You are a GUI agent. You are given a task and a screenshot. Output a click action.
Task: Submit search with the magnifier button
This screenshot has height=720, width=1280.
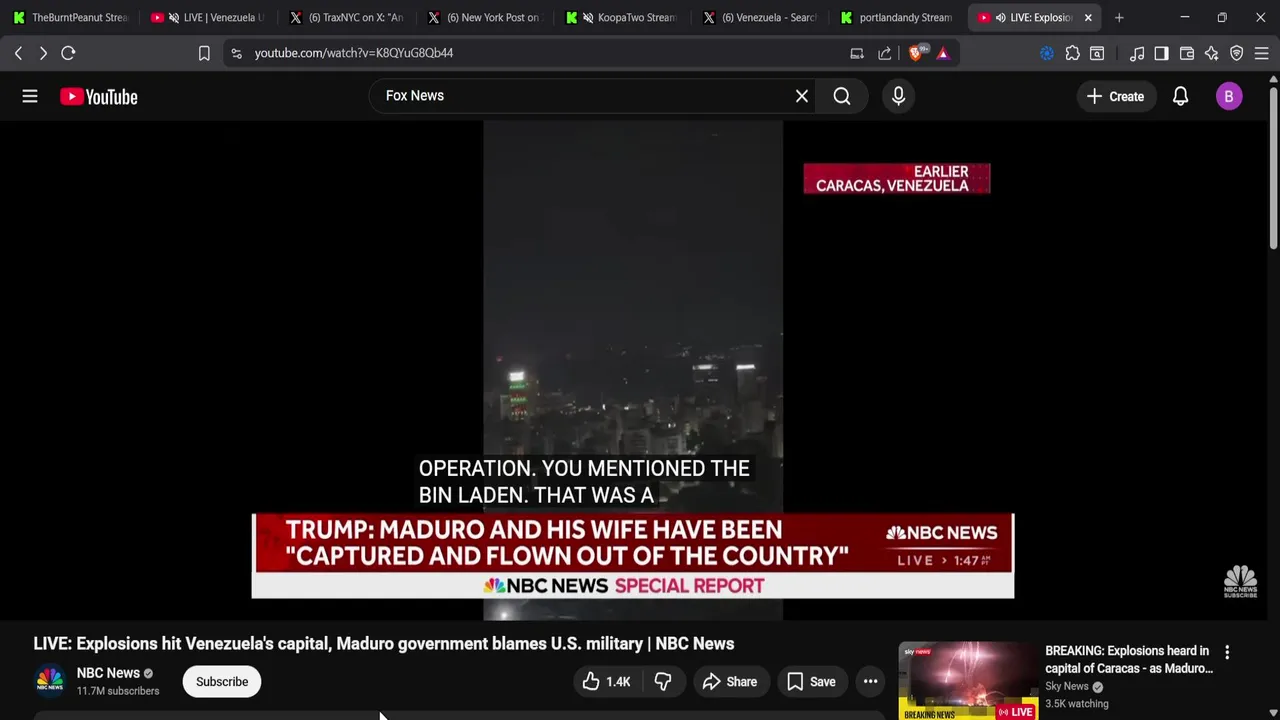pos(842,96)
